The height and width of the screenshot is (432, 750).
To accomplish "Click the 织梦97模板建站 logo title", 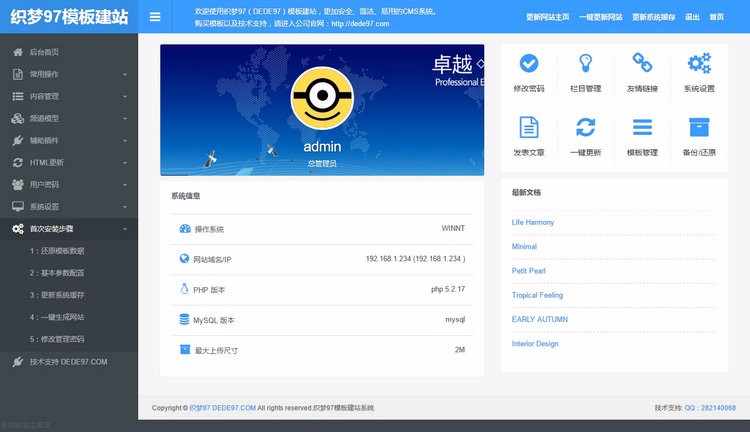I will (x=69, y=17).
